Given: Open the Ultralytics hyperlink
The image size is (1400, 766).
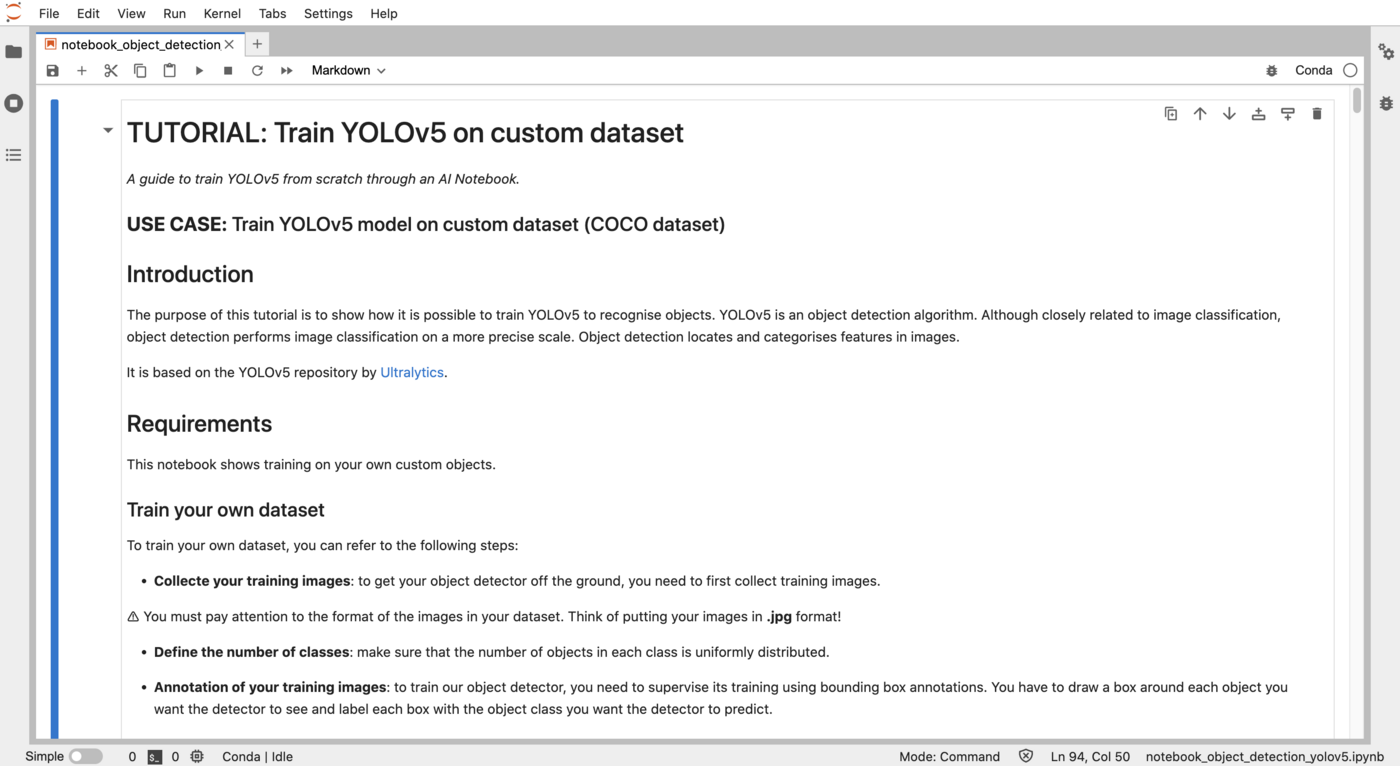Looking at the screenshot, I should coord(412,372).
